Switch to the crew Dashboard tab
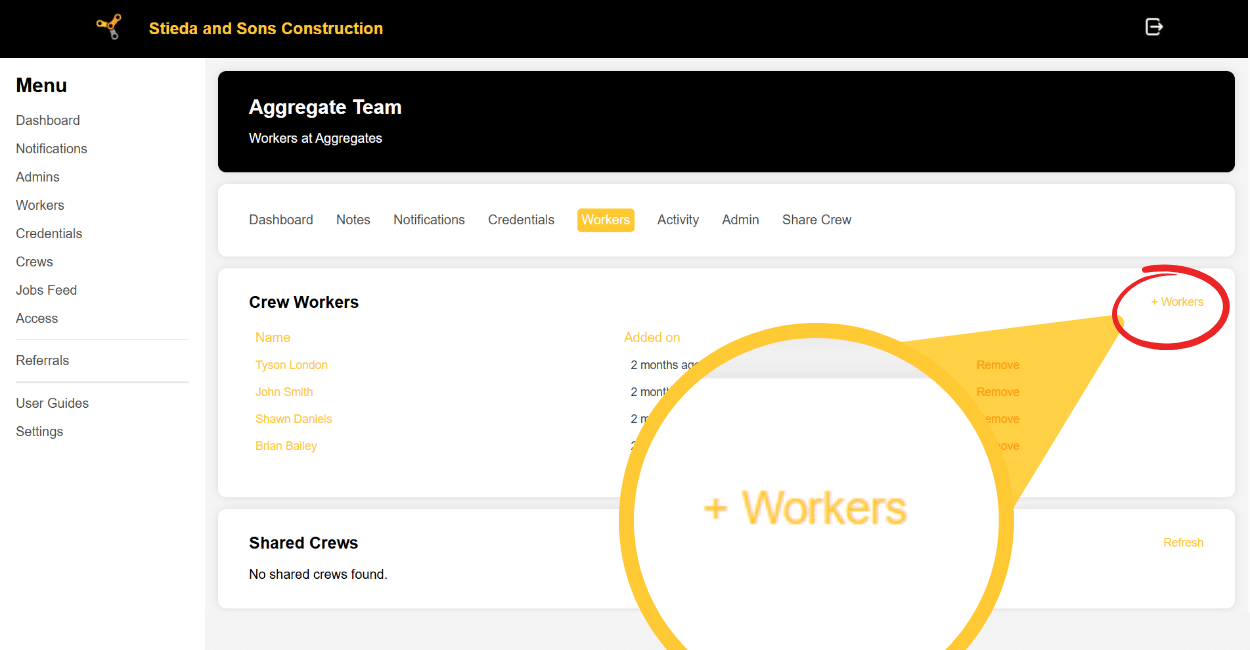The height and width of the screenshot is (650, 1250). point(281,220)
